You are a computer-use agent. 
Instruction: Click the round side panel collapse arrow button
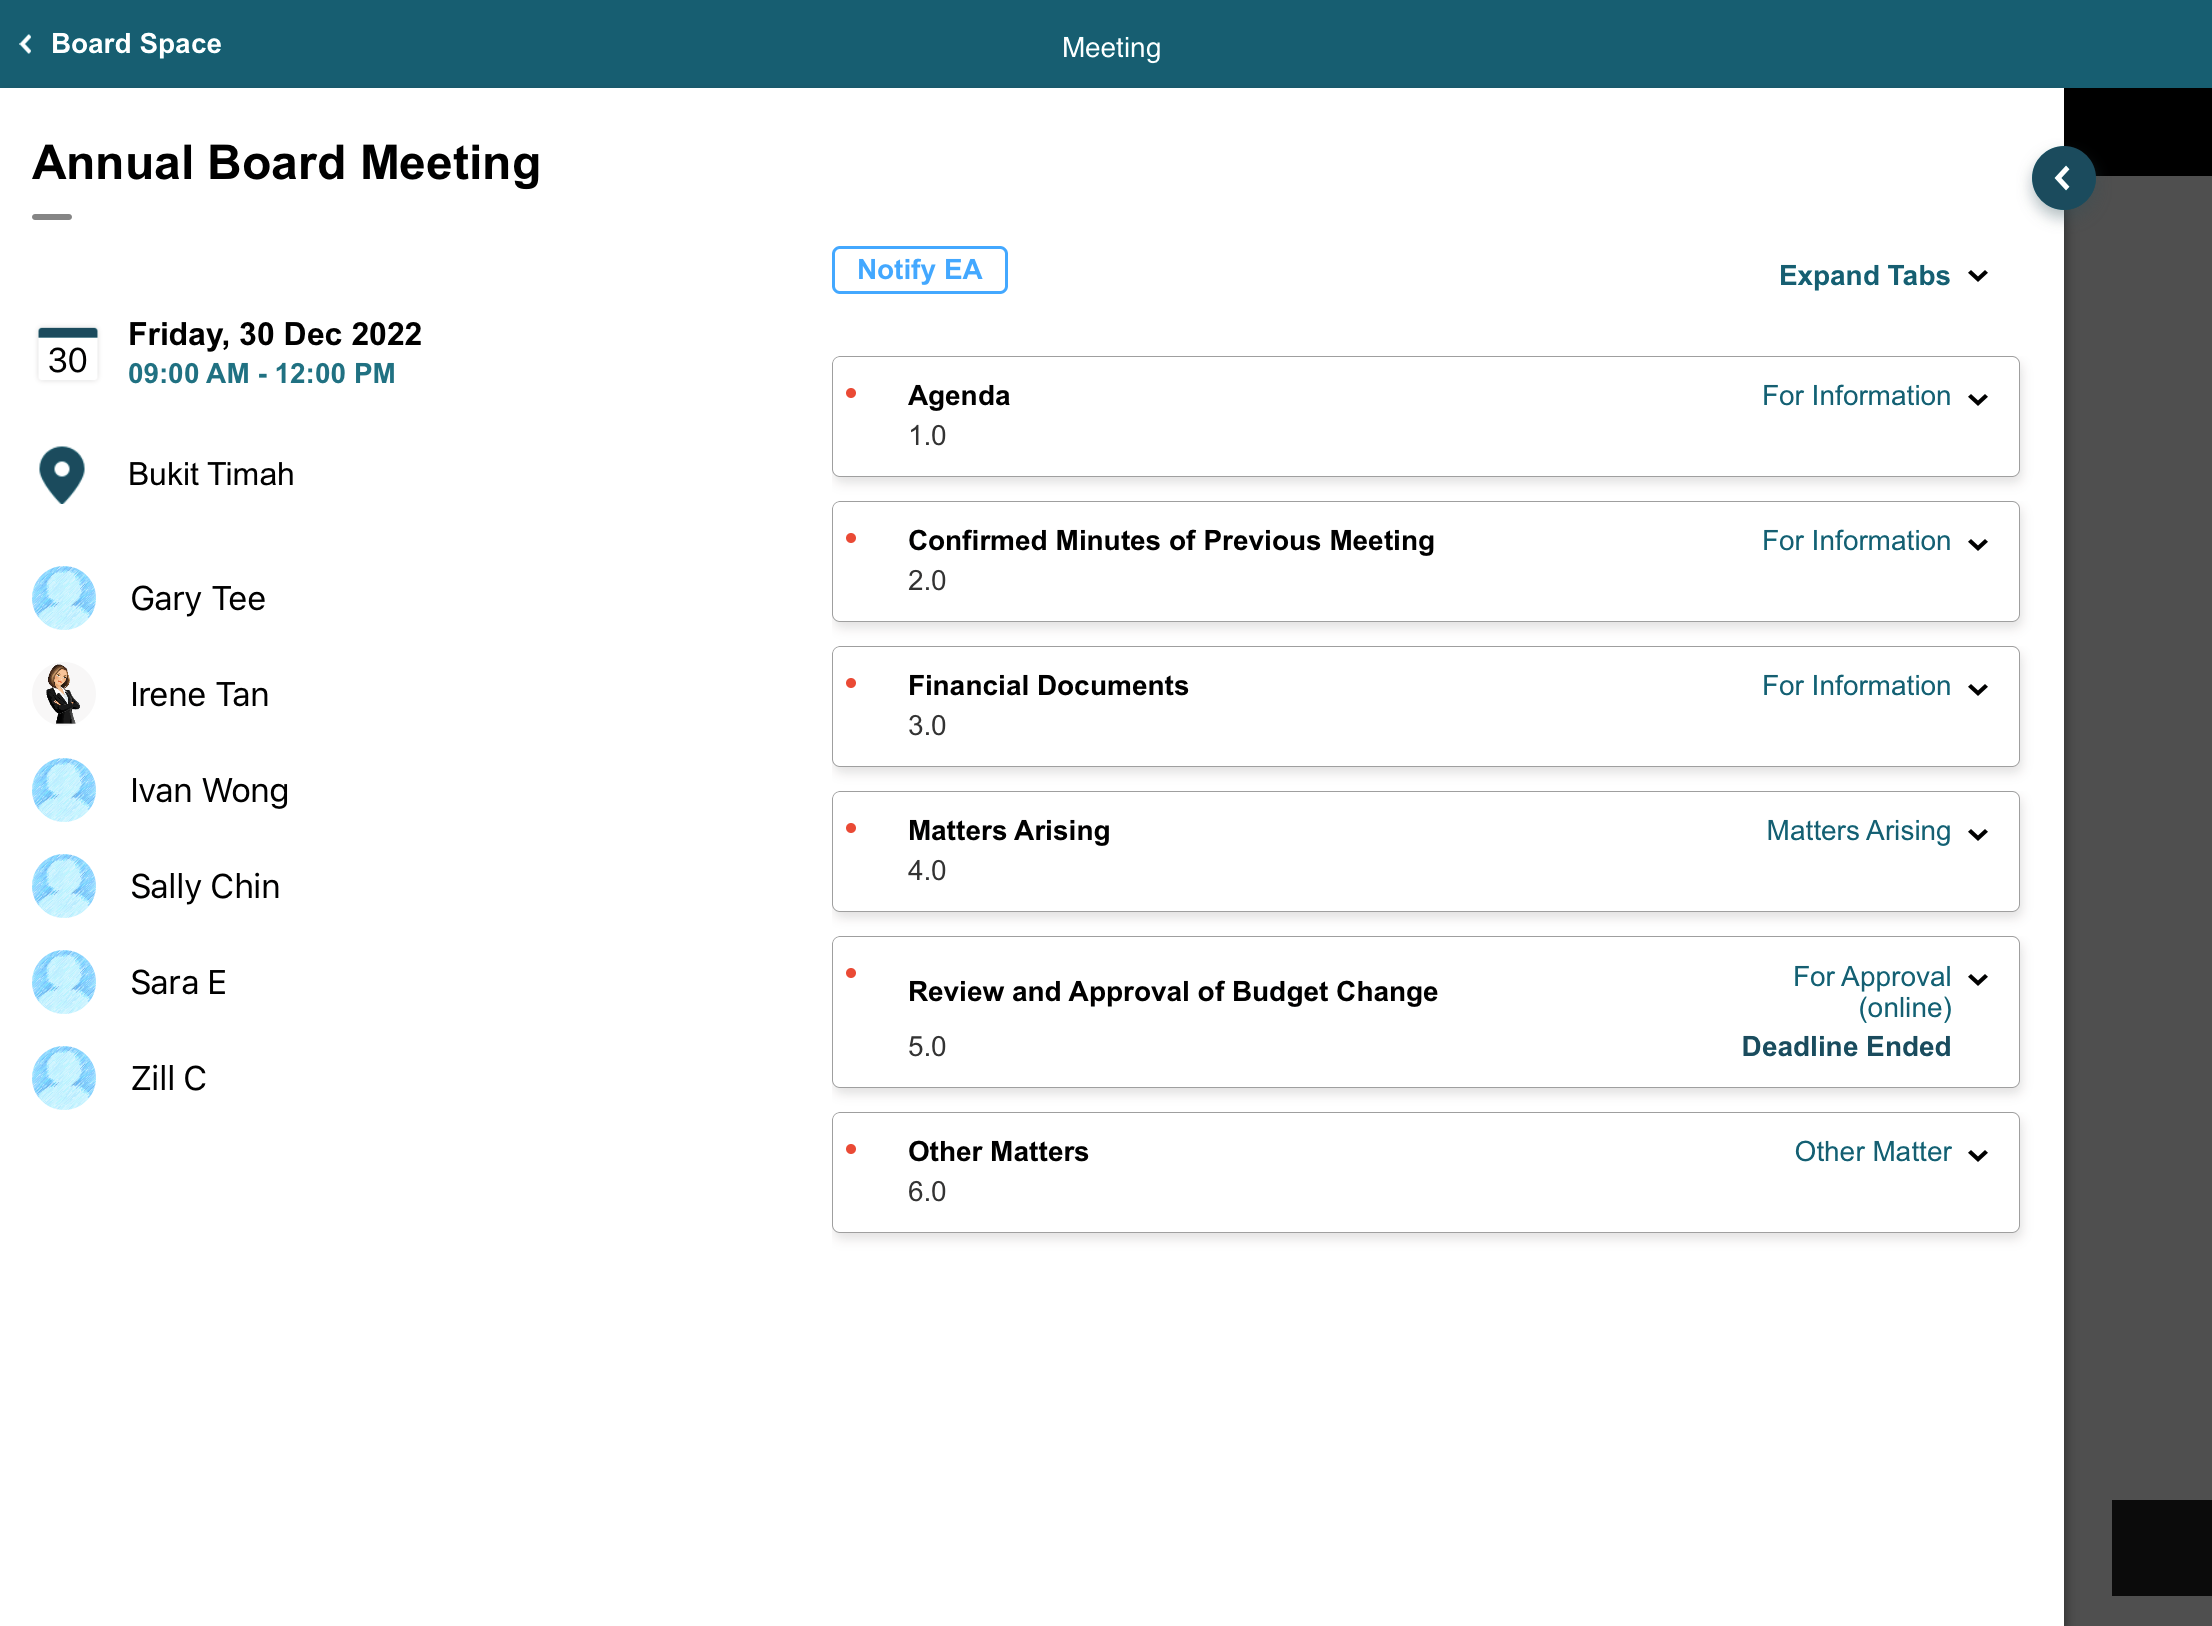[2063, 178]
